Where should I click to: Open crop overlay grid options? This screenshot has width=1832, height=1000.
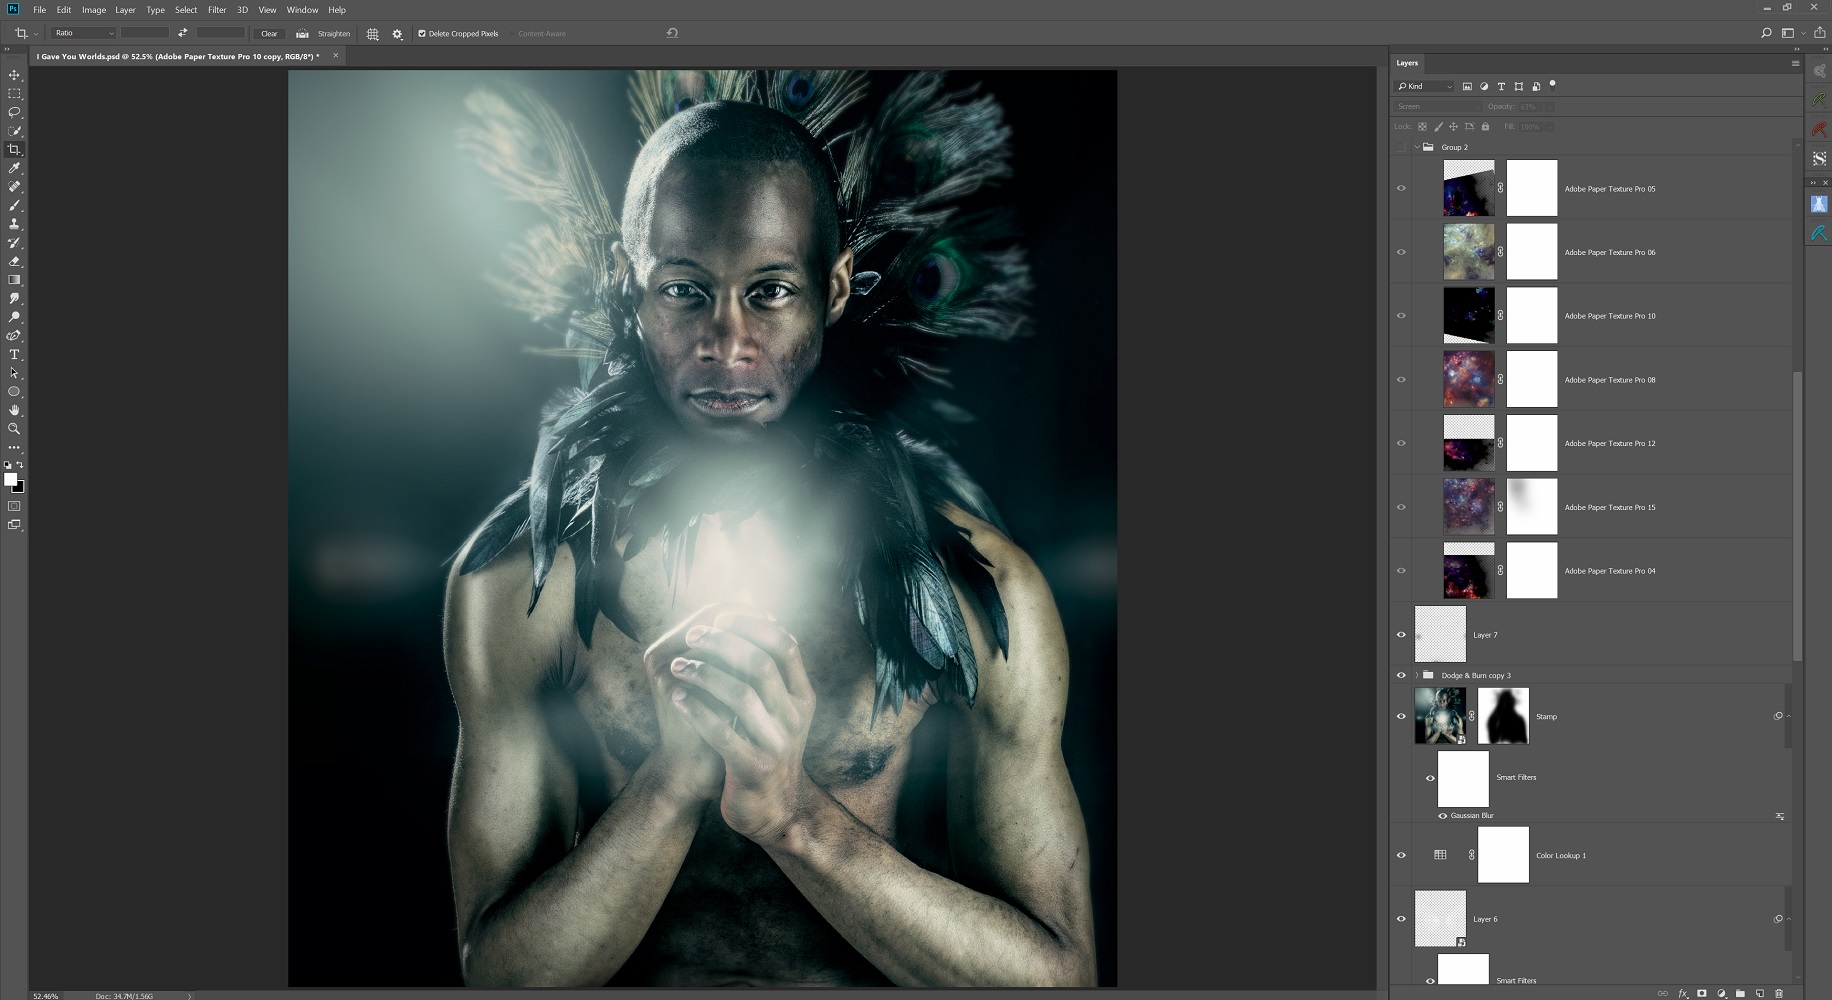pos(372,34)
